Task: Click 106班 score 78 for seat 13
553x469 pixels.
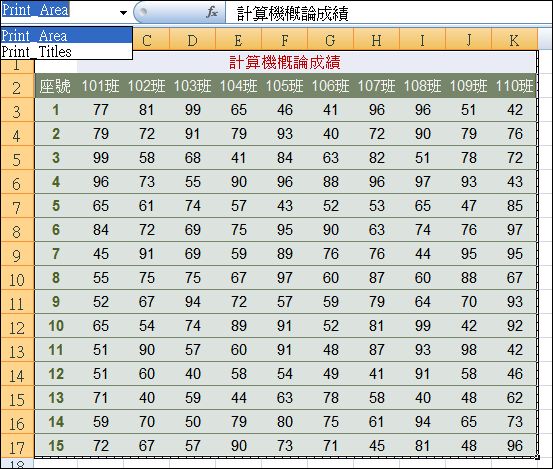Action: pos(330,398)
